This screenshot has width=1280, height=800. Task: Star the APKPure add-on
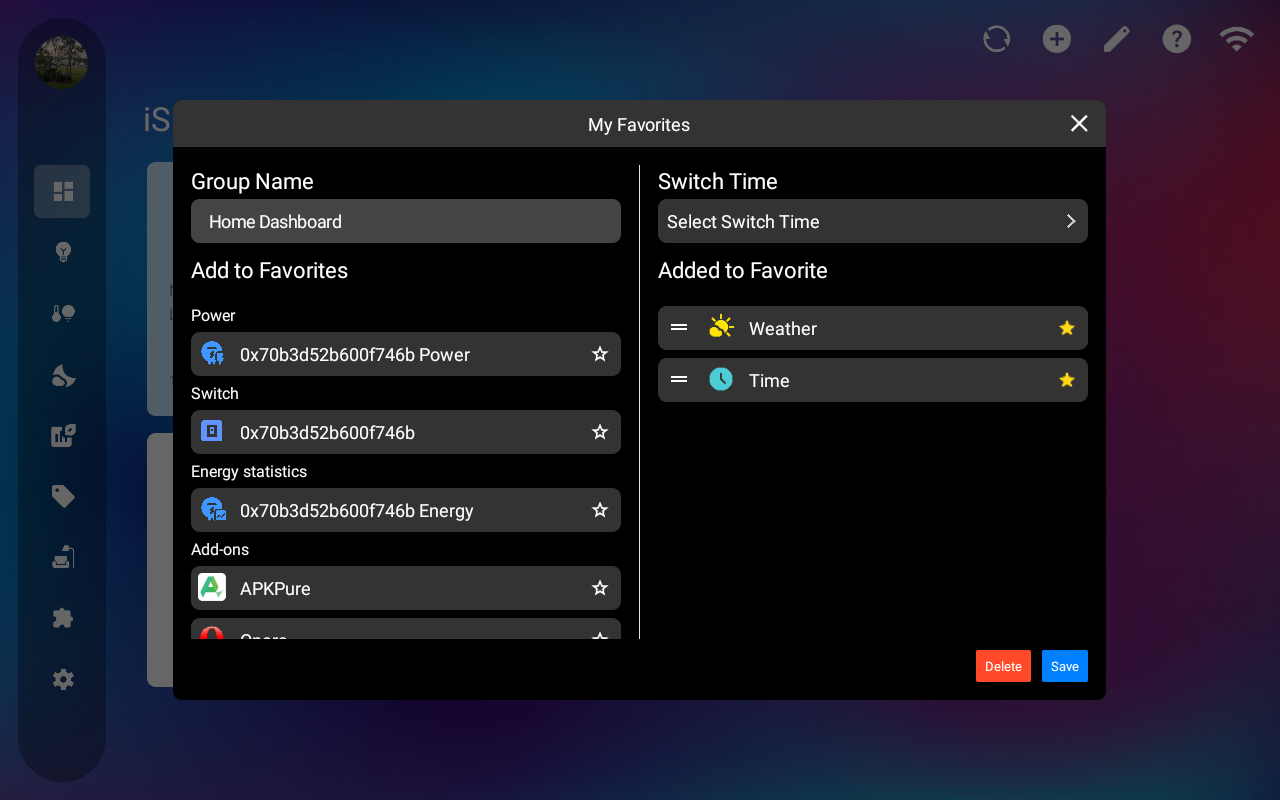[x=600, y=588]
